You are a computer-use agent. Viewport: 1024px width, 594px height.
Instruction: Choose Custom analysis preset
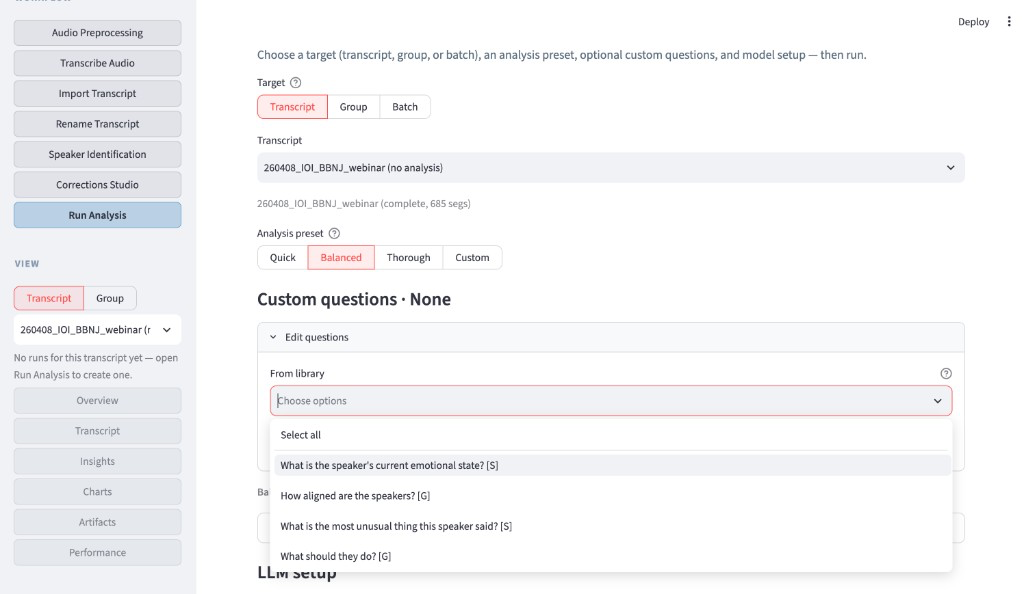point(472,257)
